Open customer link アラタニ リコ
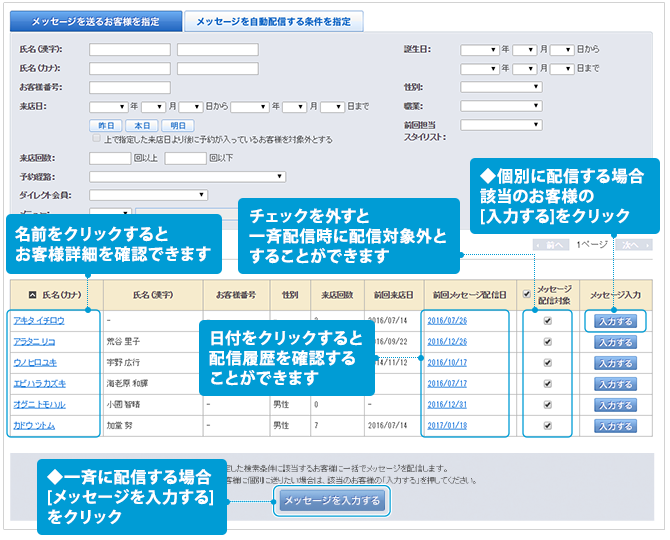This screenshot has height=540, width=670. coord(35,342)
